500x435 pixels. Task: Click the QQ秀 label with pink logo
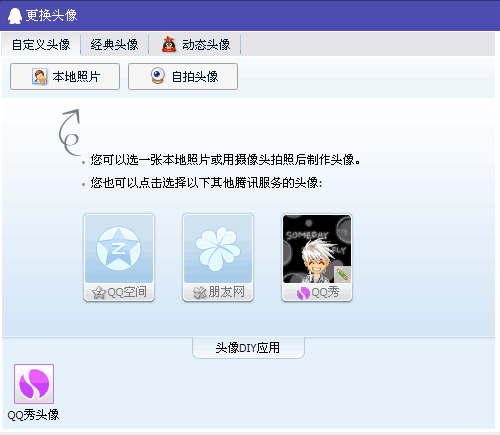[x=318, y=292]
